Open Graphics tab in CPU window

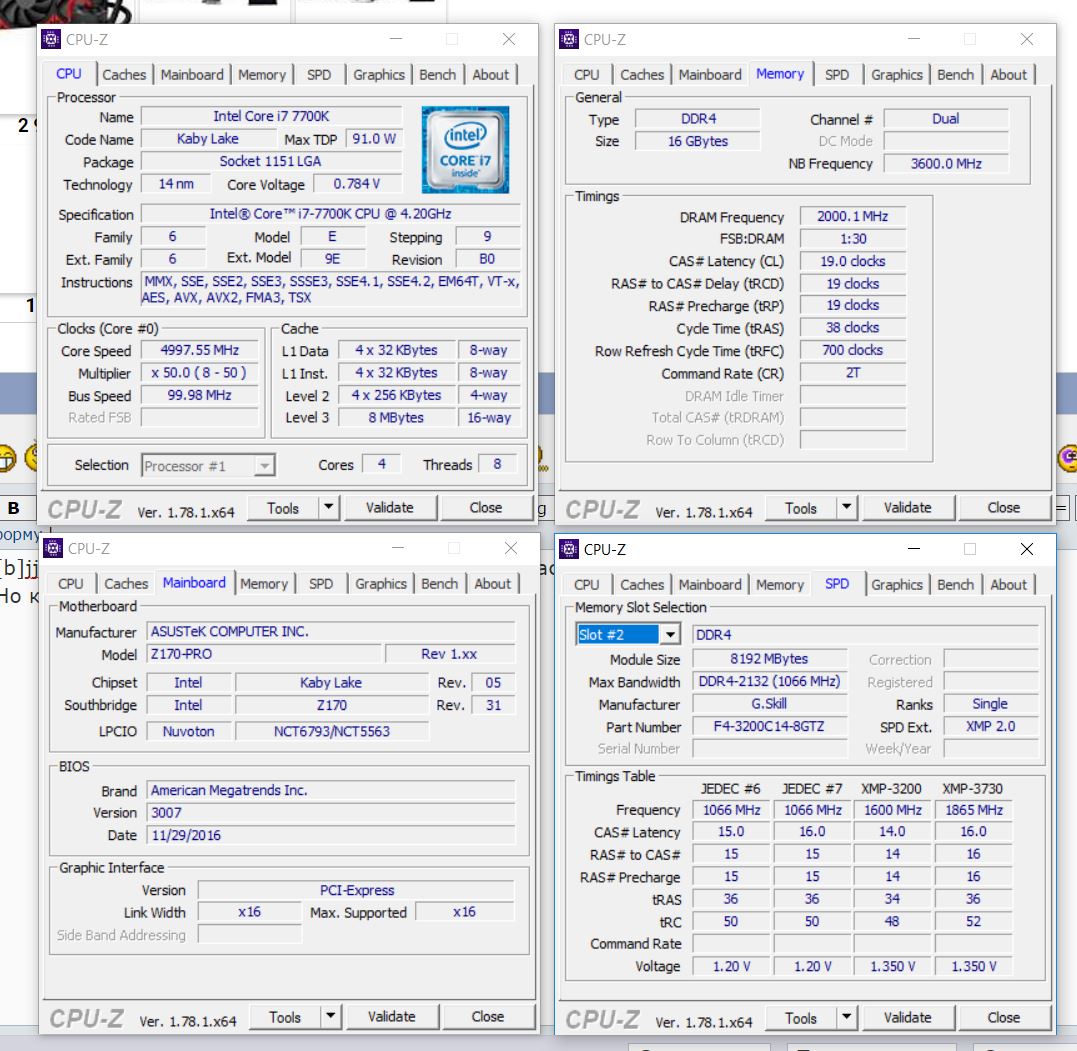point(378,74)
